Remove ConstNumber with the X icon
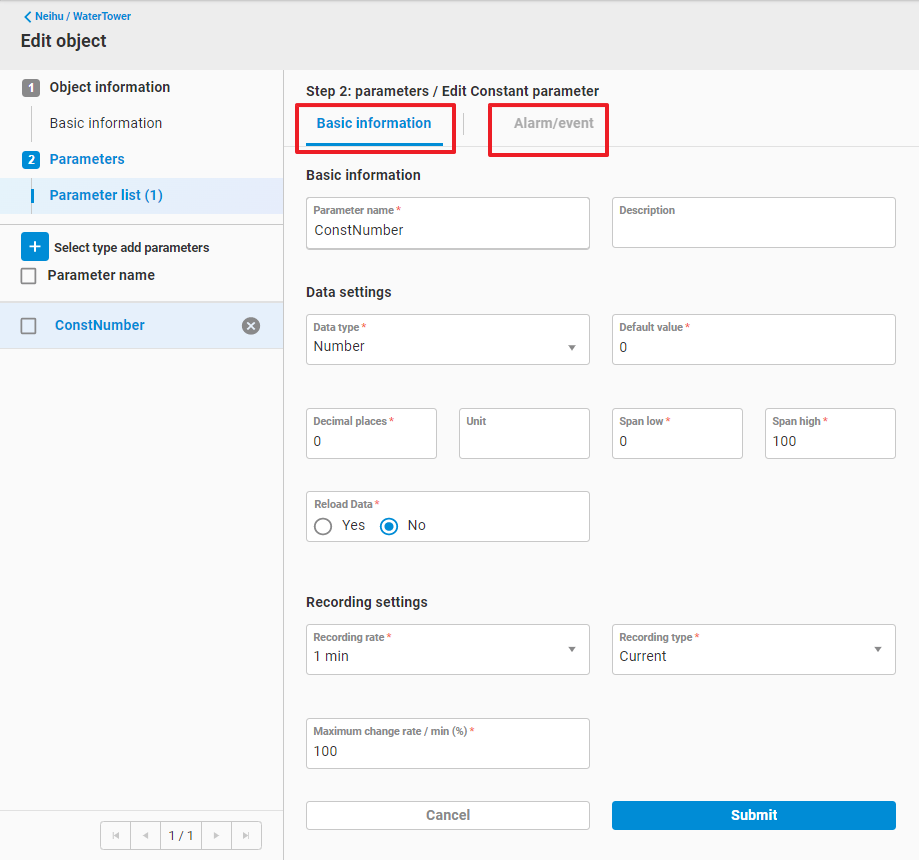 pos(251,326)
